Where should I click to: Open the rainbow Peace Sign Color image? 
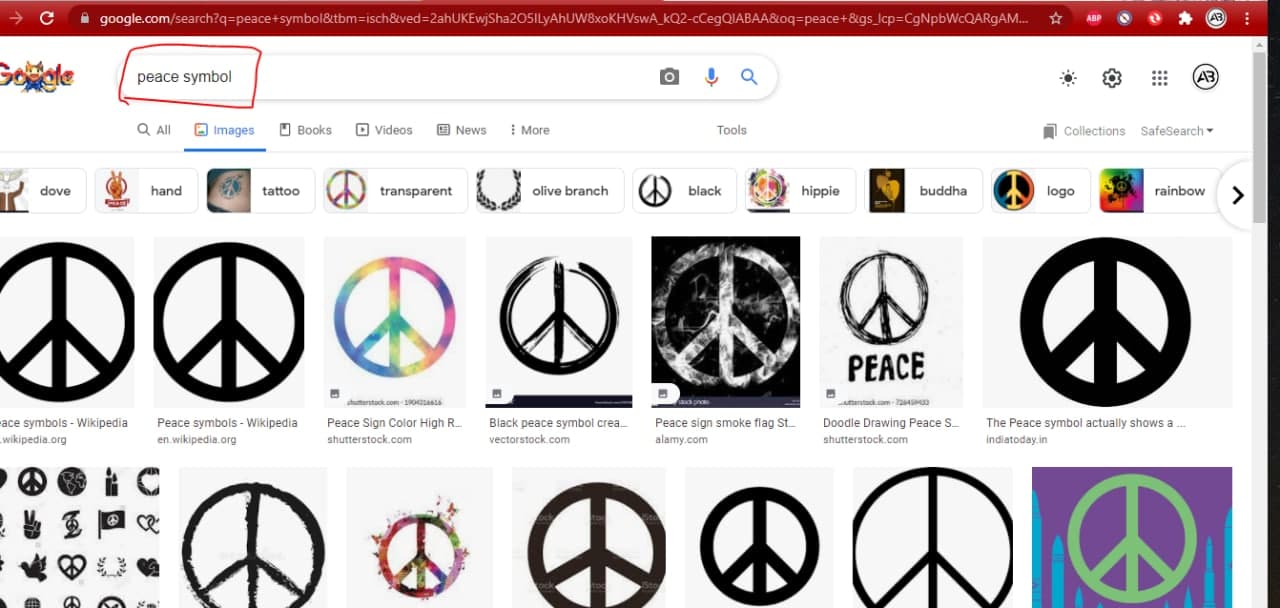click(x=394, y=322)
